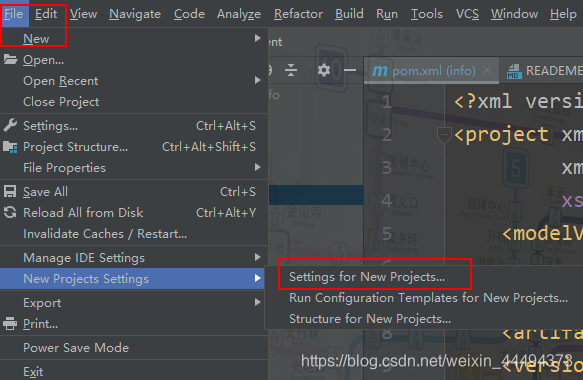Open the Analyze menu
This screenshot has width=583, height=380.
pyautogui.click(x=239, y=14)
